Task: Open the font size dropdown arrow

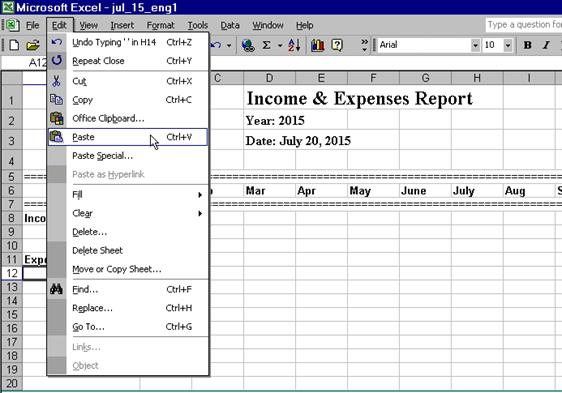Action: click(x=508, y=45)
